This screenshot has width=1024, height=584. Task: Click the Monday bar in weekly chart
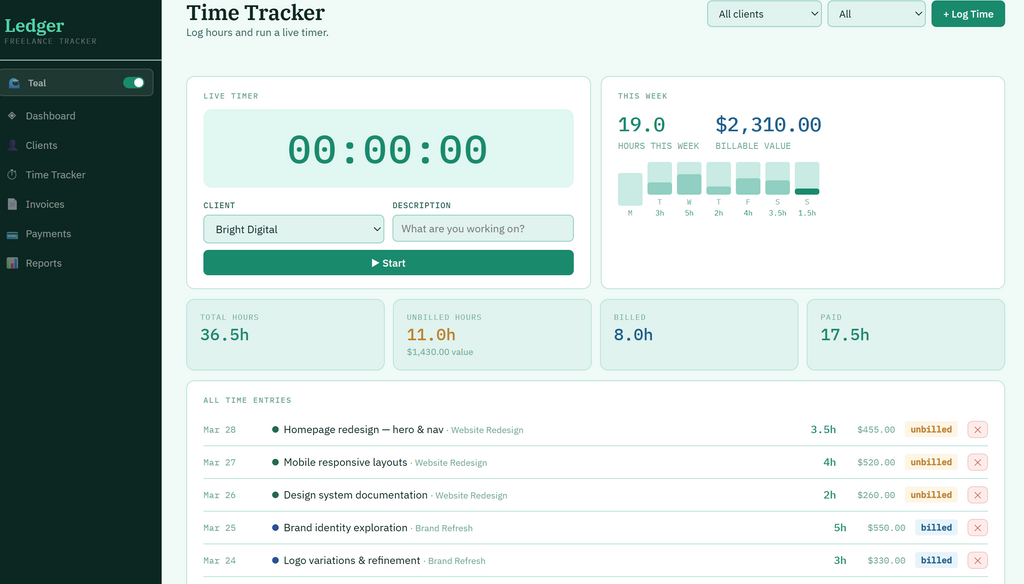tap(630, 189)
